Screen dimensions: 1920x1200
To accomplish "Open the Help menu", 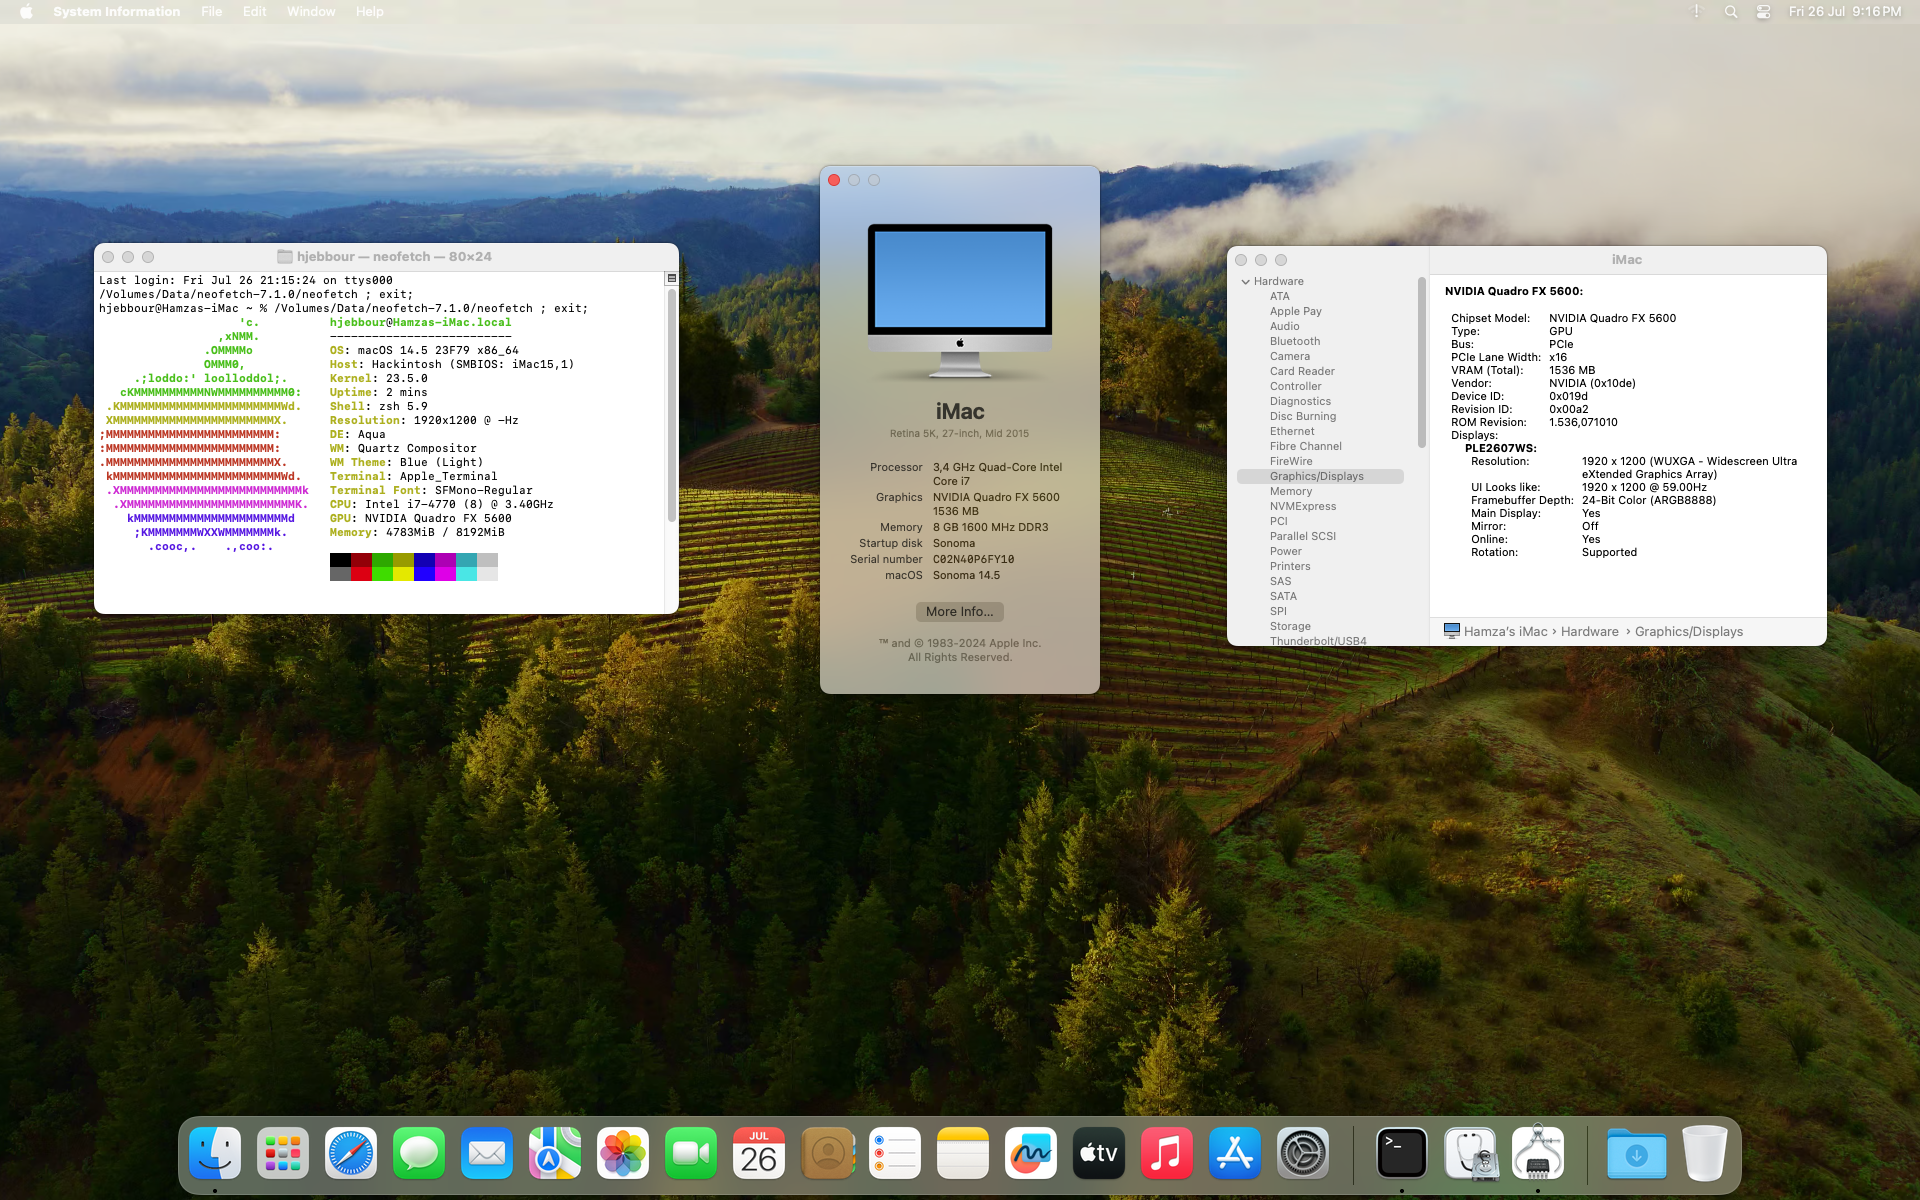I will pyautogui.click(x=370, y=12).
